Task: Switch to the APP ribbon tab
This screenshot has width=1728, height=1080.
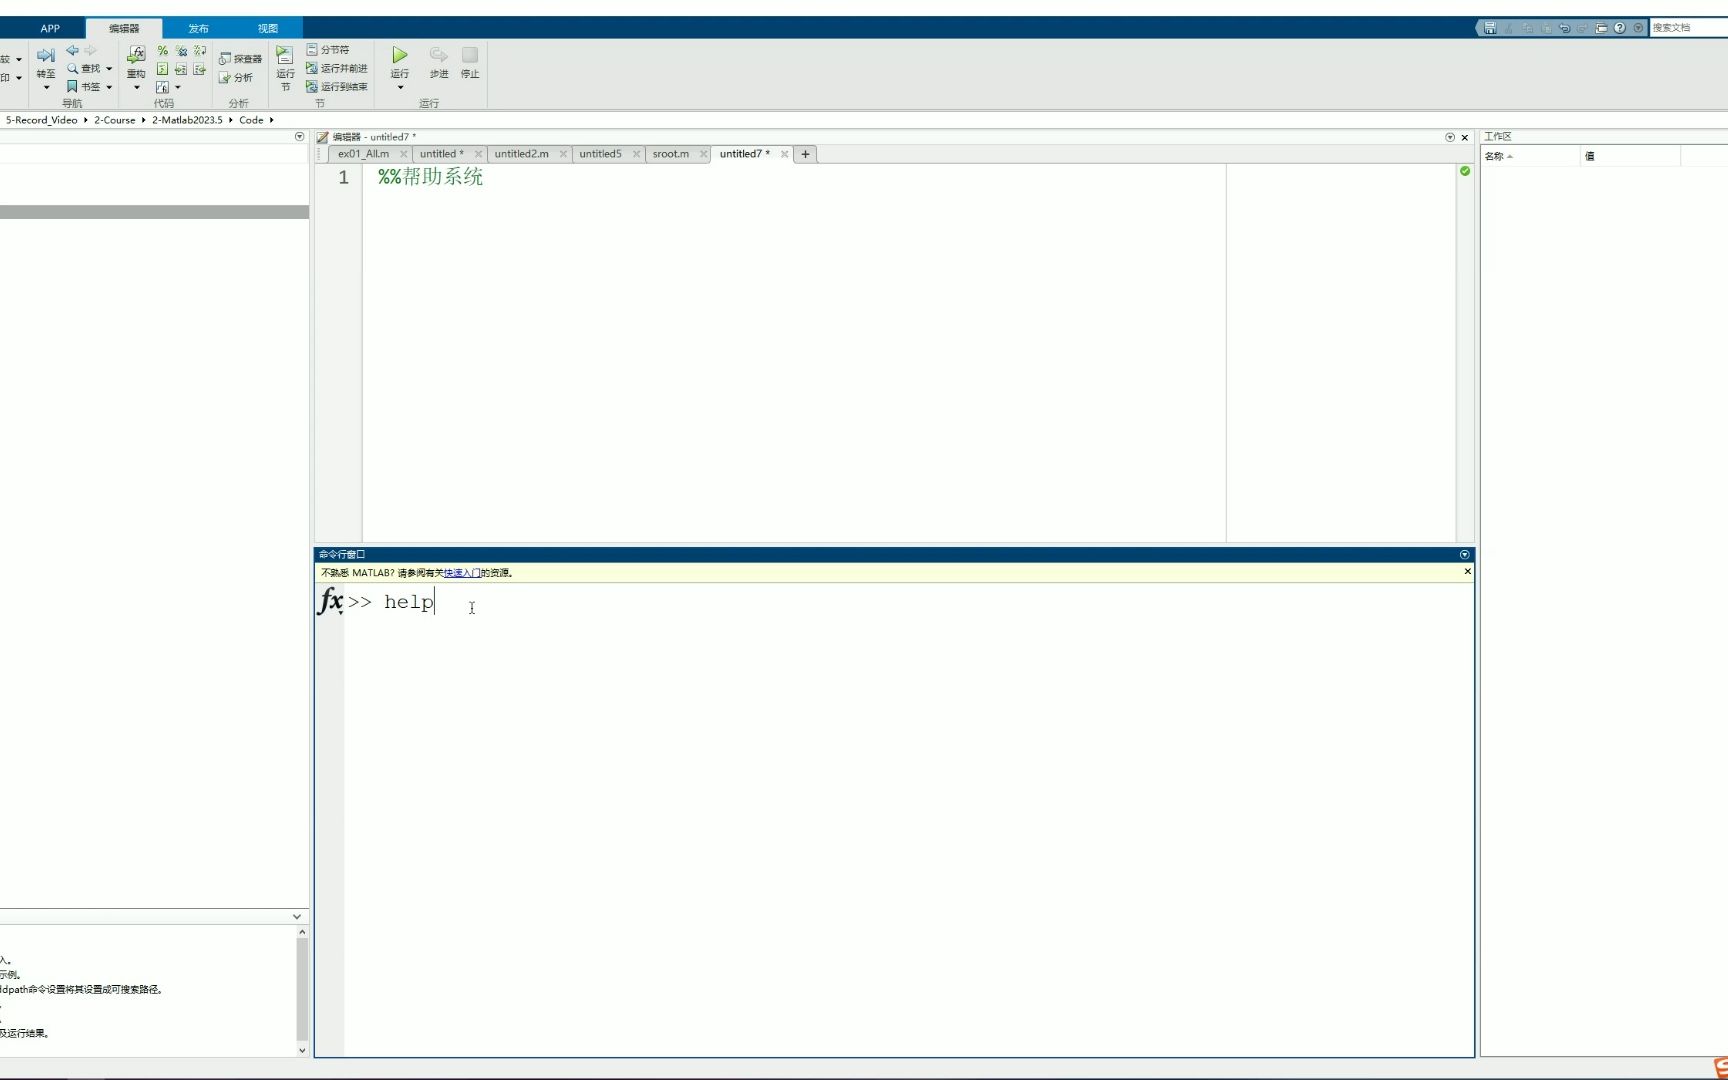Action: click(50, 29)
